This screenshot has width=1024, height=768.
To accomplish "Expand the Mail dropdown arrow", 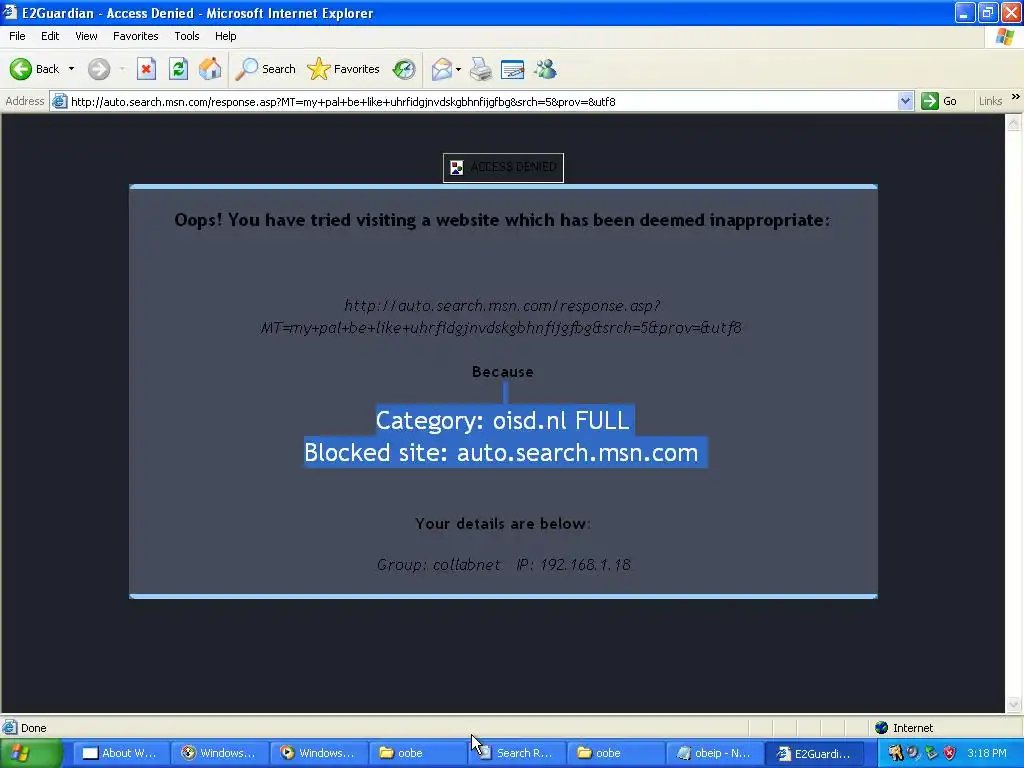I will point(458,69).
